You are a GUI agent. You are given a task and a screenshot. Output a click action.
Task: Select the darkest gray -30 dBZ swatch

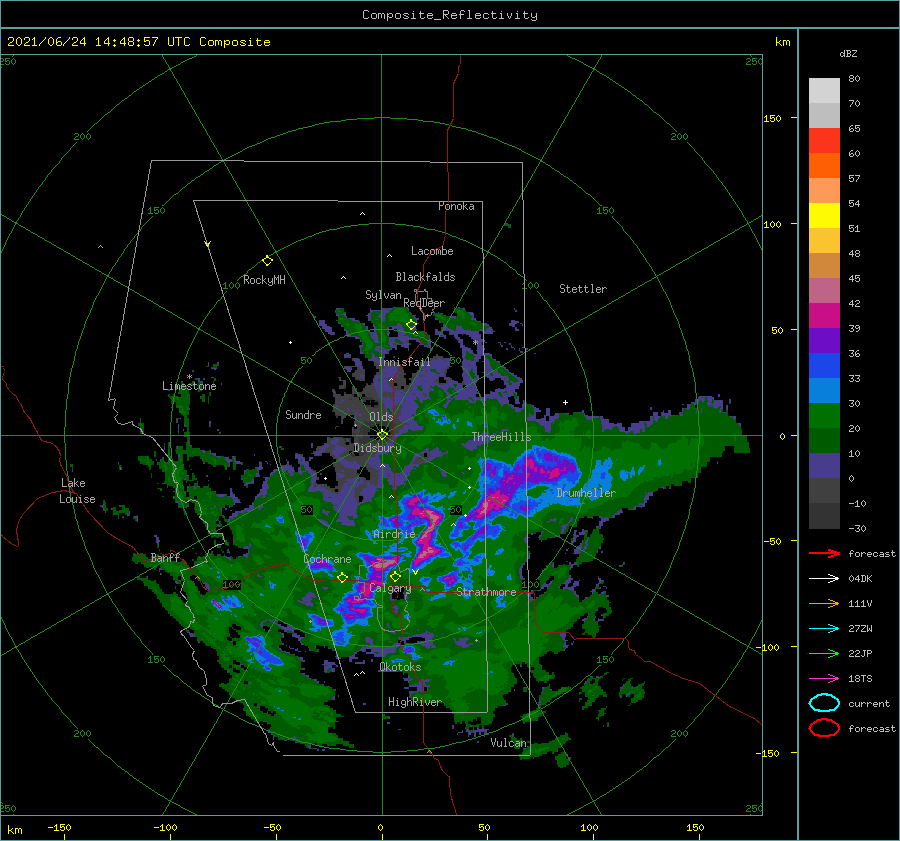[x=824, y=515]
